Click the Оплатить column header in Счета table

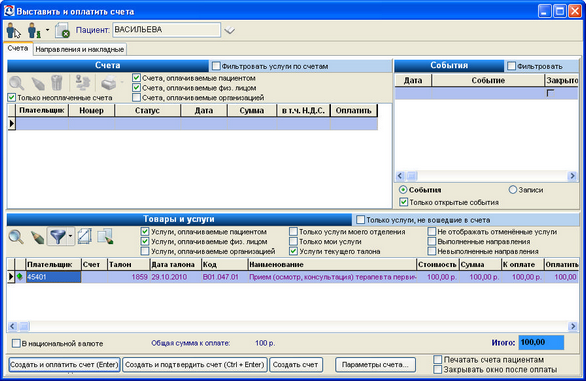(x=354, y=110)
